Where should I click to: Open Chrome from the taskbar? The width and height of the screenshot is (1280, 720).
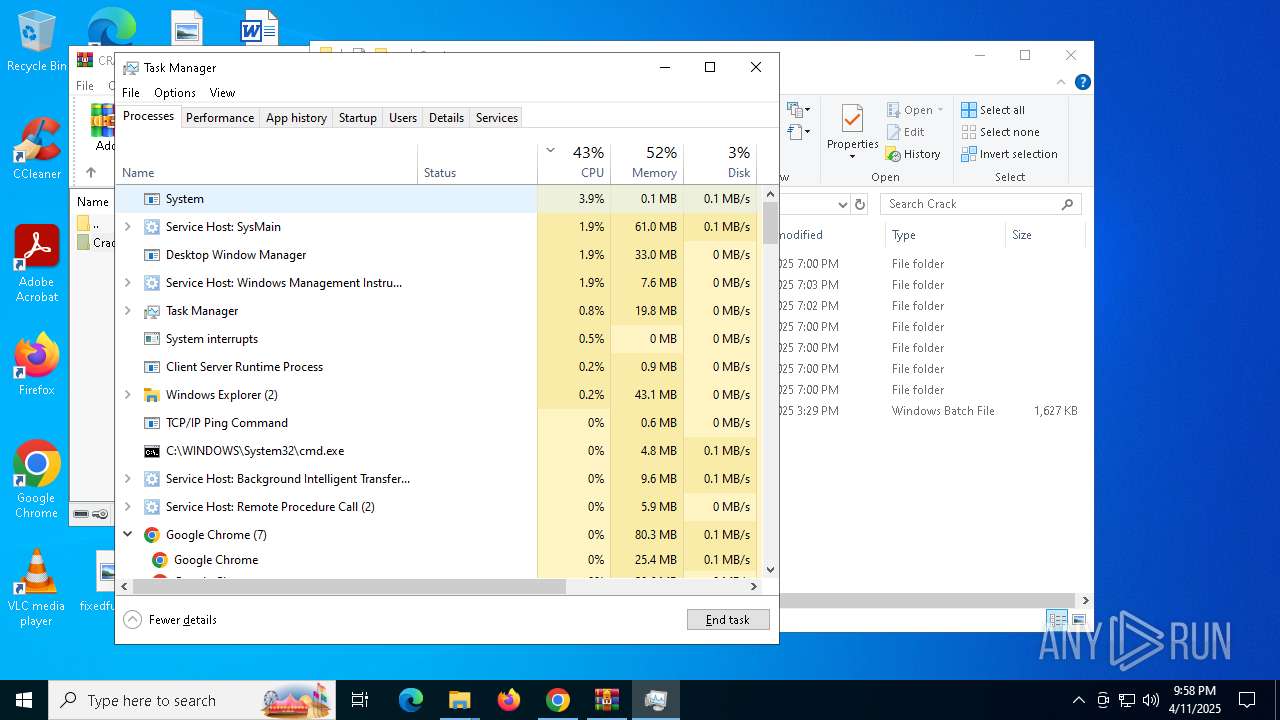(x=558, y=700)
